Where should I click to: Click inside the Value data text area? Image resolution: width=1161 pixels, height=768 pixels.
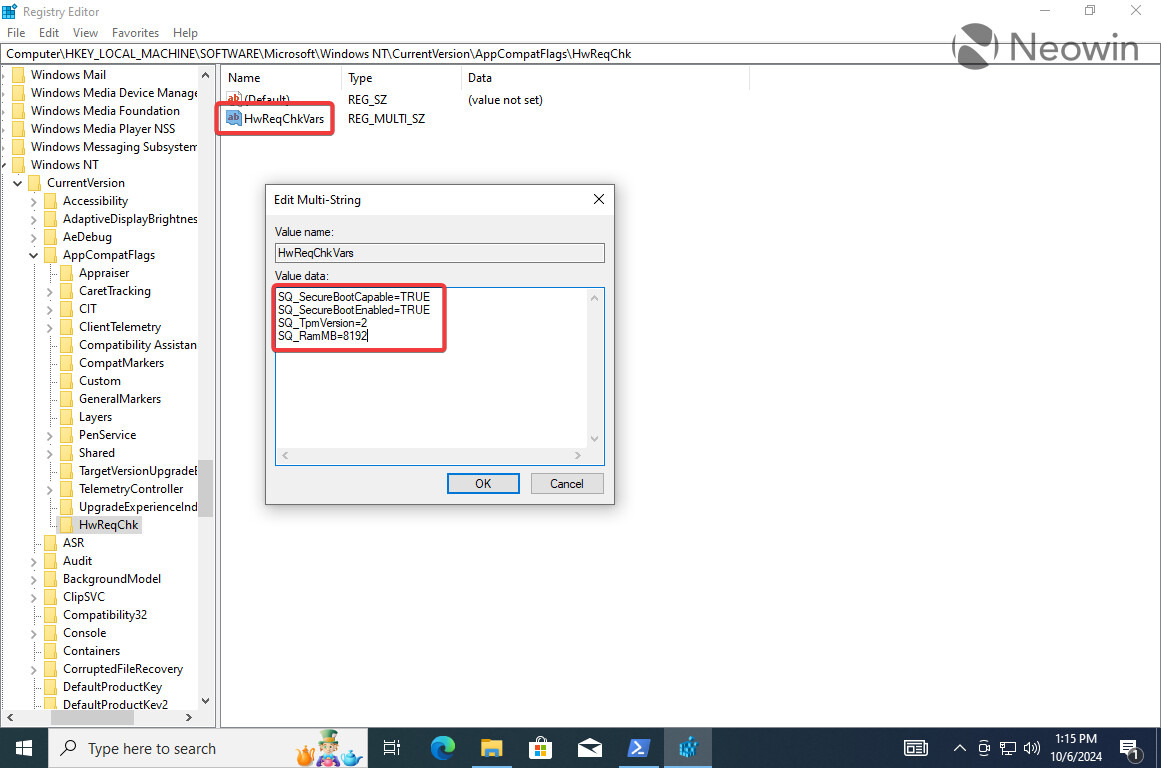tap(432, 368)
